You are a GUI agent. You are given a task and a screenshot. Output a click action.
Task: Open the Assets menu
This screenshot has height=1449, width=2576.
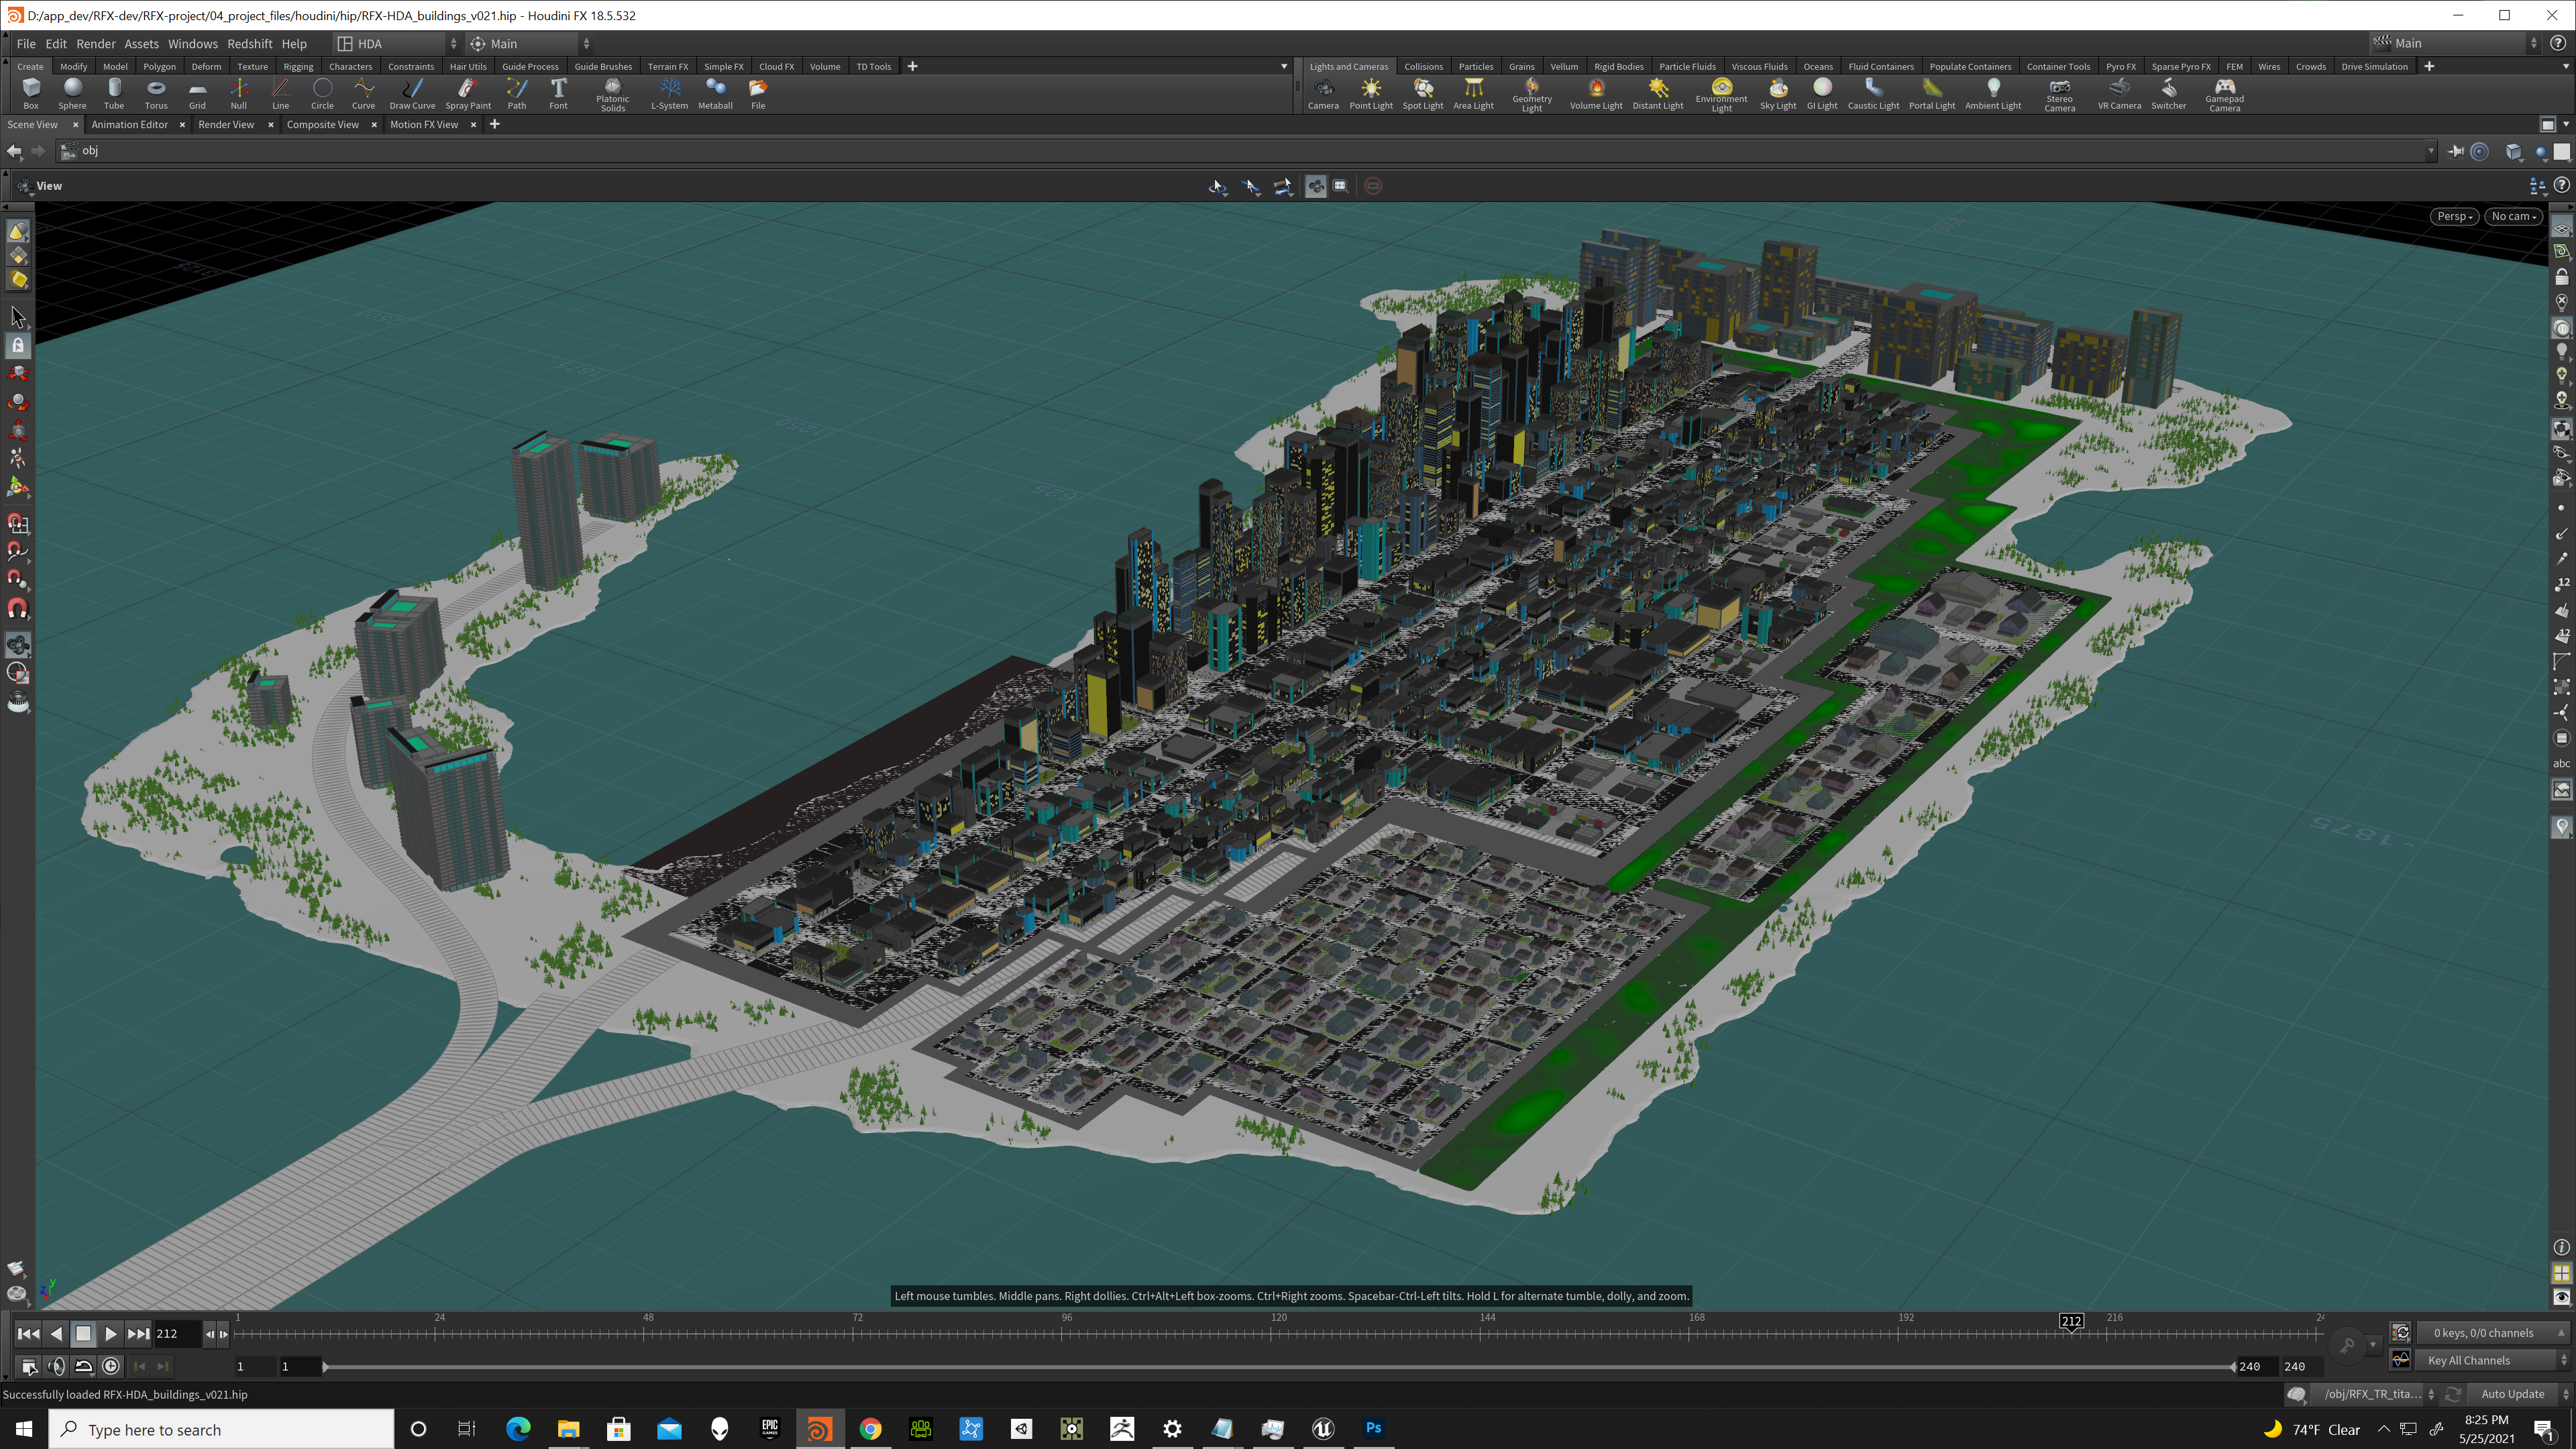pos(141,44)
